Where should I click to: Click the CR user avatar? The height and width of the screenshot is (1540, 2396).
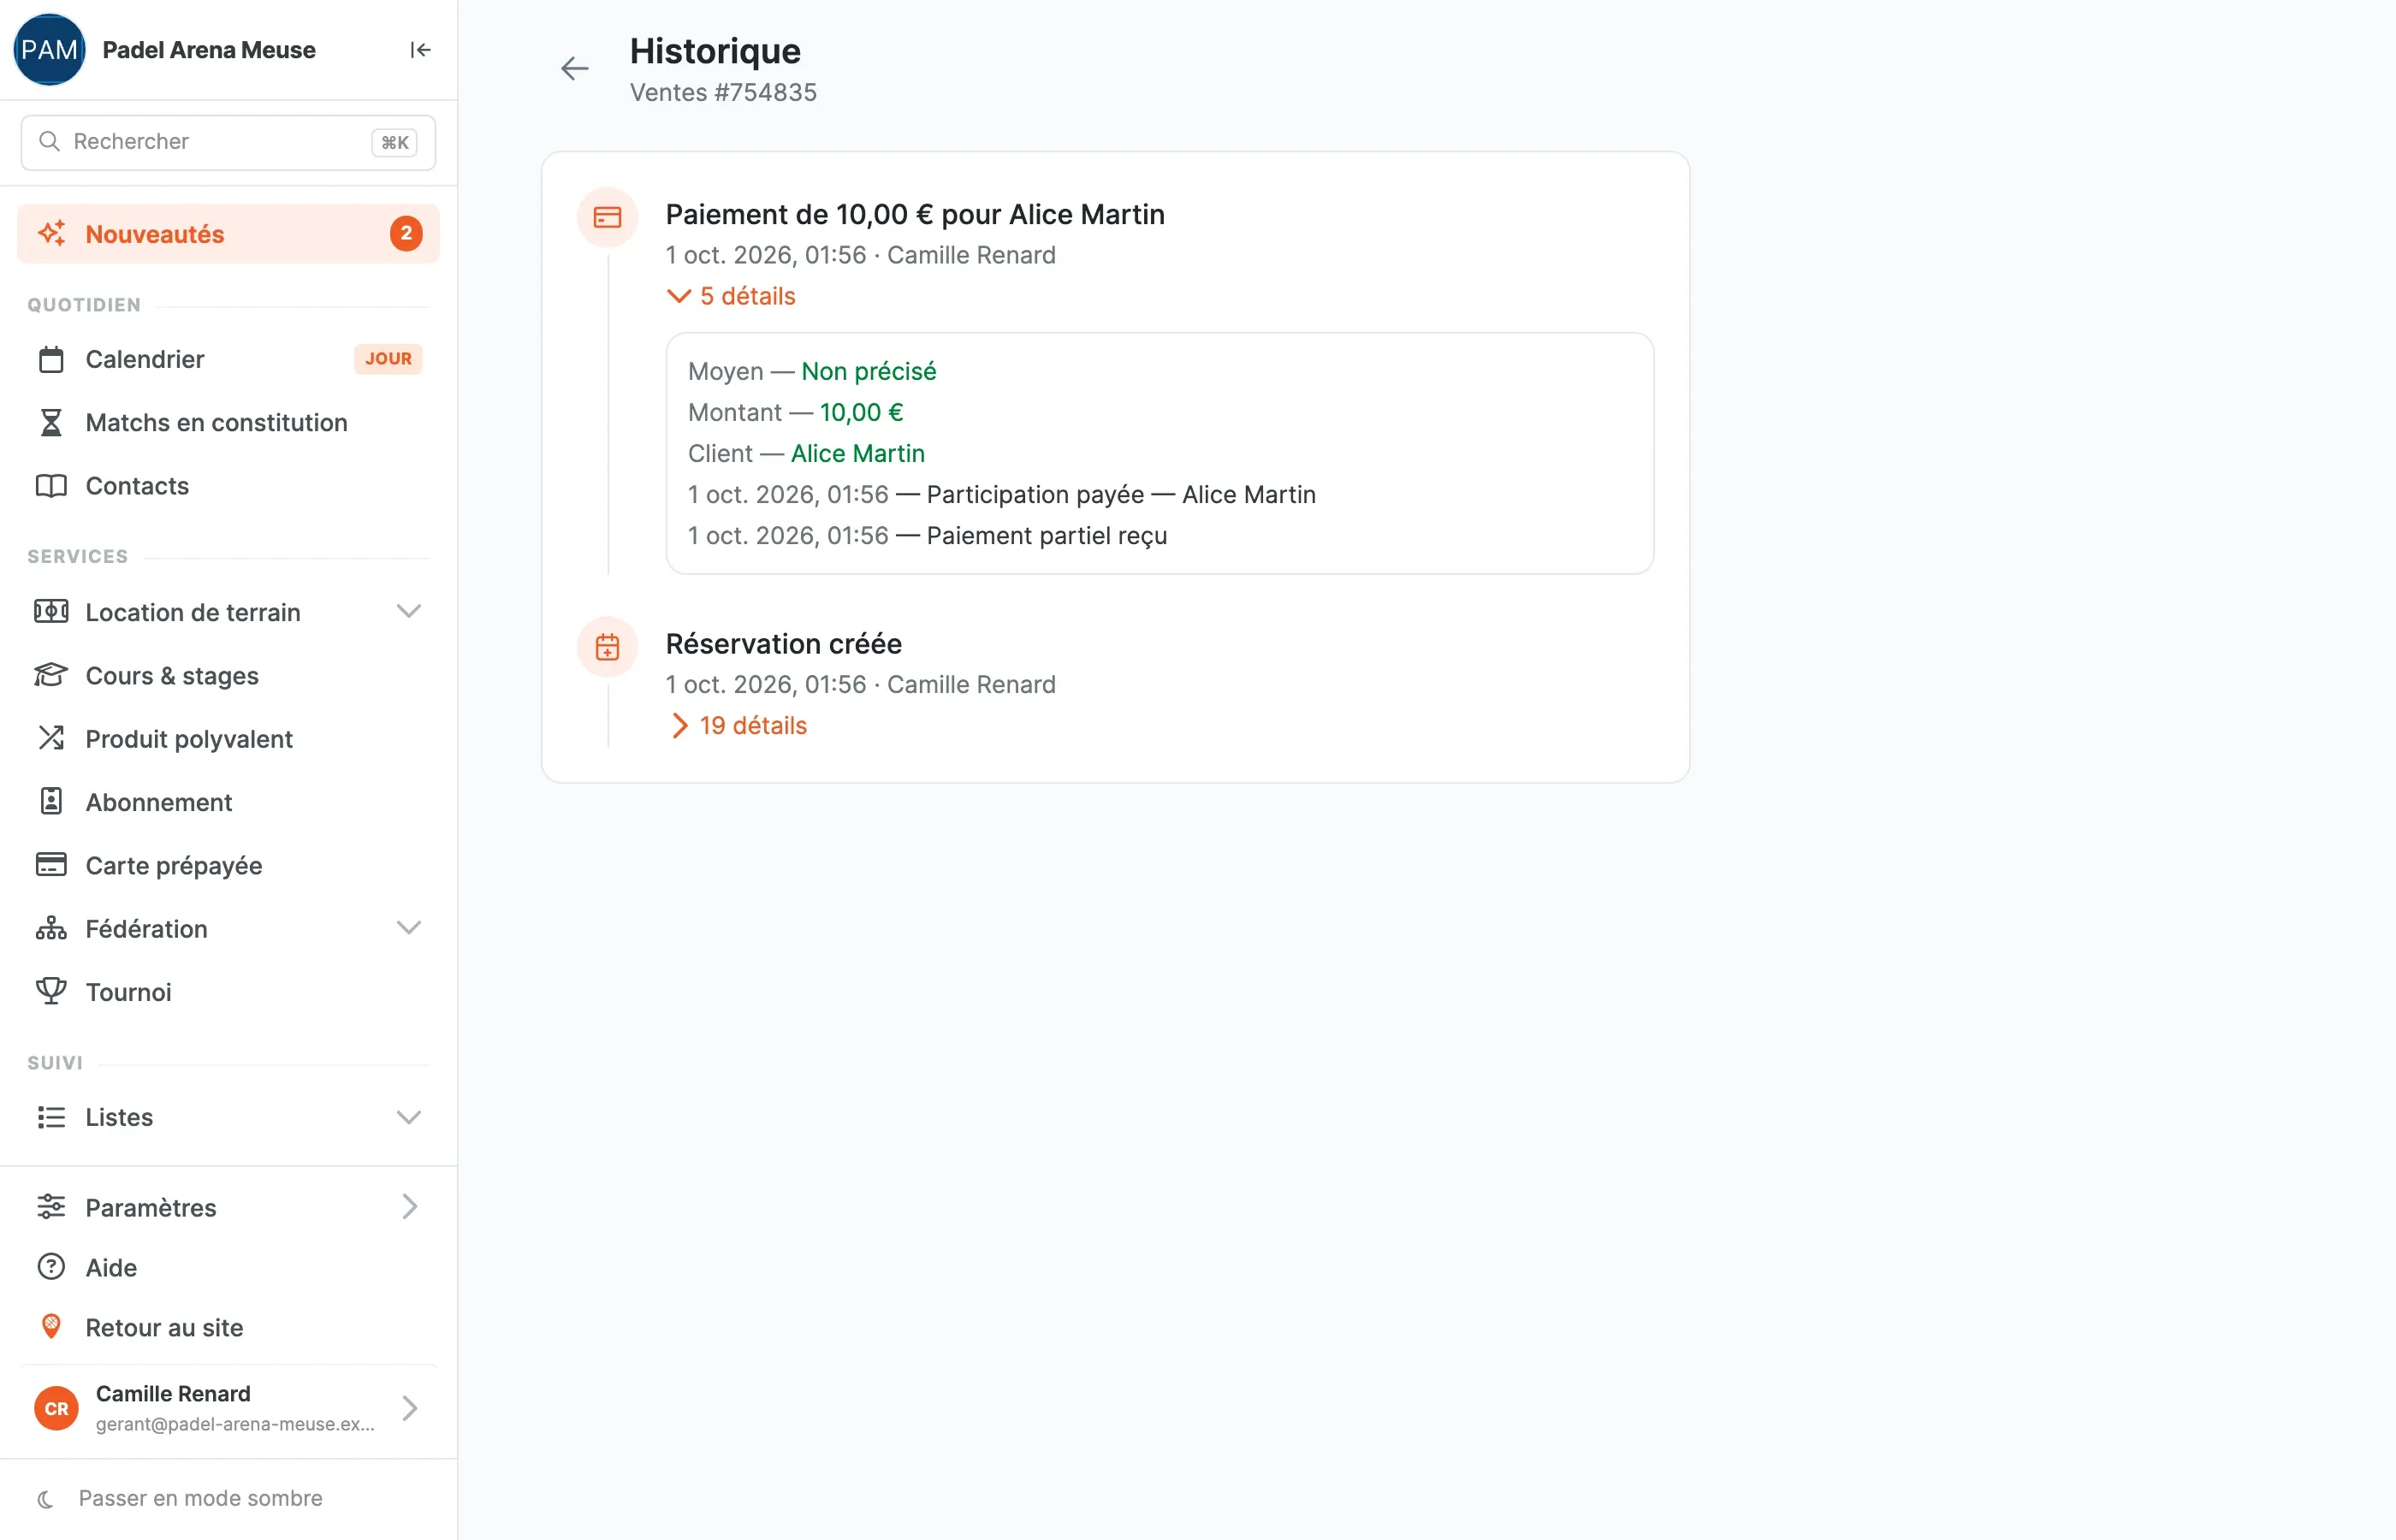pyautogui.click(x=57, y=1408)
